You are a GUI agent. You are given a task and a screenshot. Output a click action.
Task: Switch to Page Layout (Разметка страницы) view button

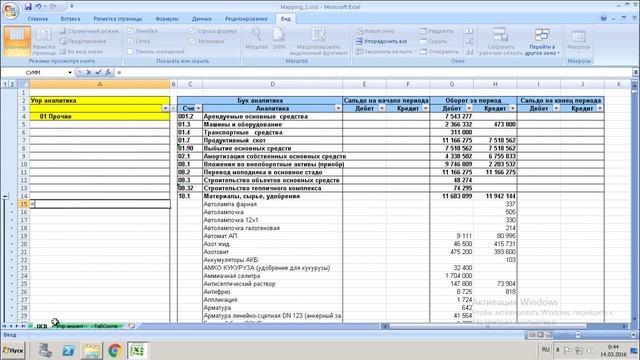44,42
